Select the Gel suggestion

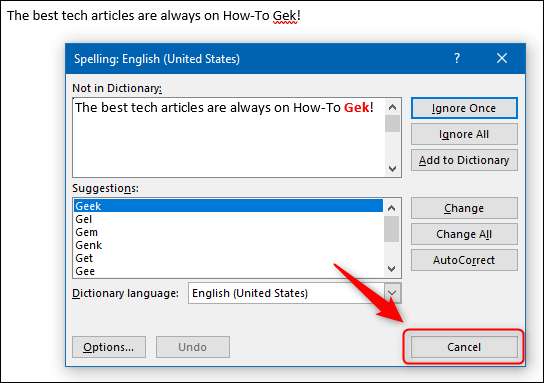click(228, 219)
